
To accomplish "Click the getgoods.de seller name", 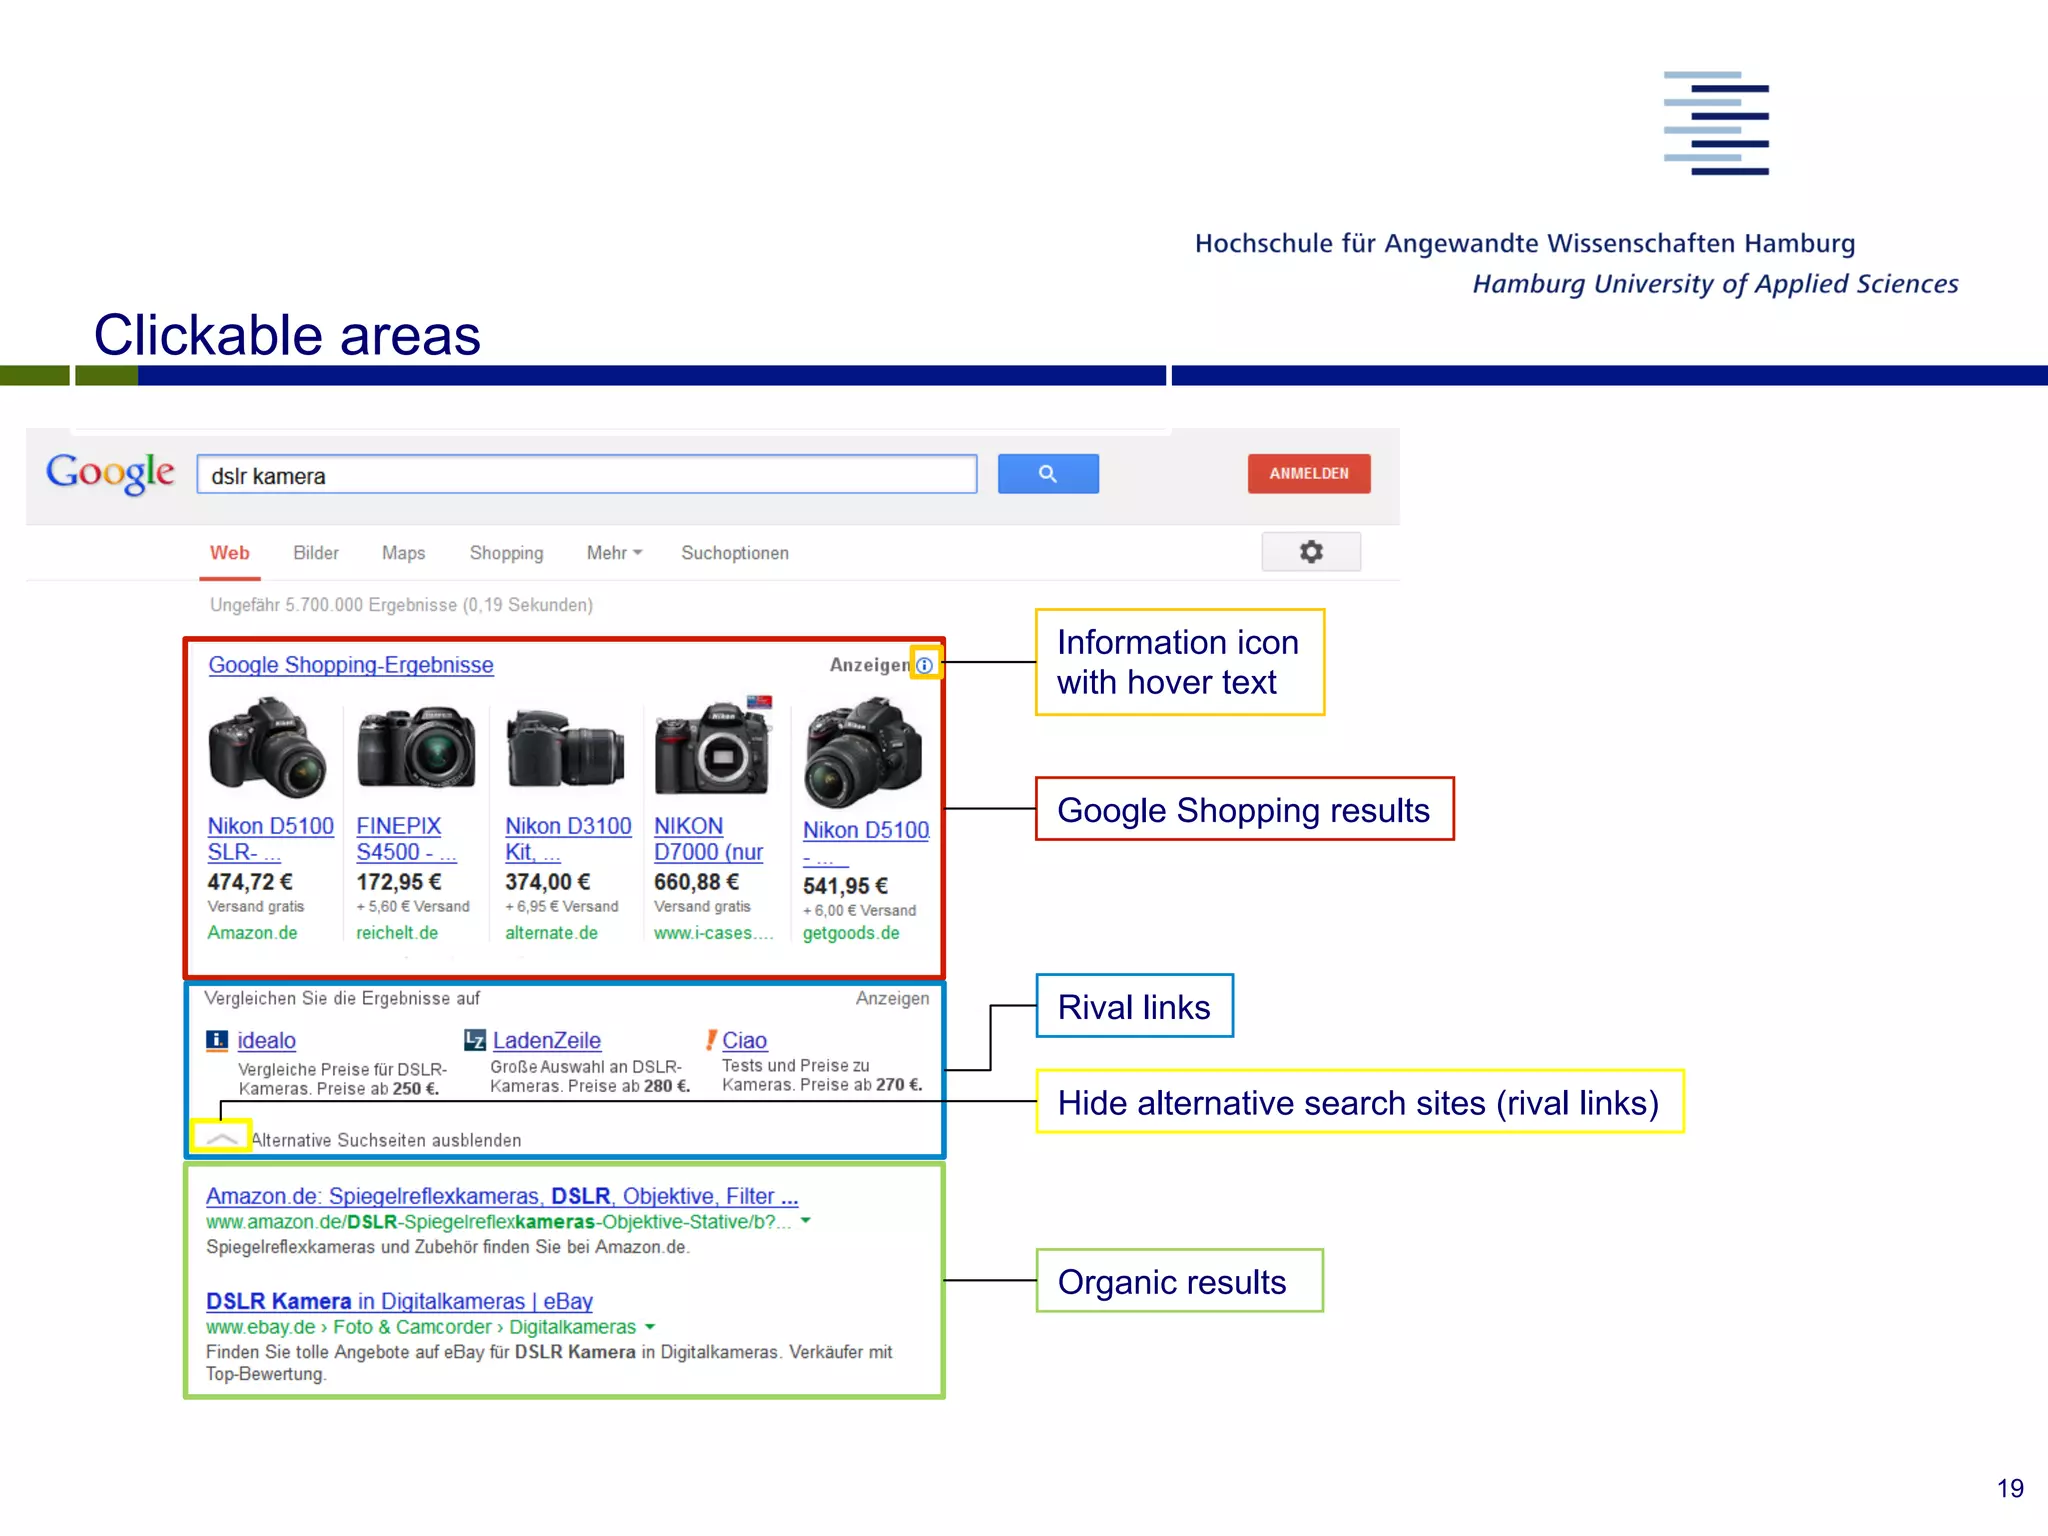I will tap(851, 933).
